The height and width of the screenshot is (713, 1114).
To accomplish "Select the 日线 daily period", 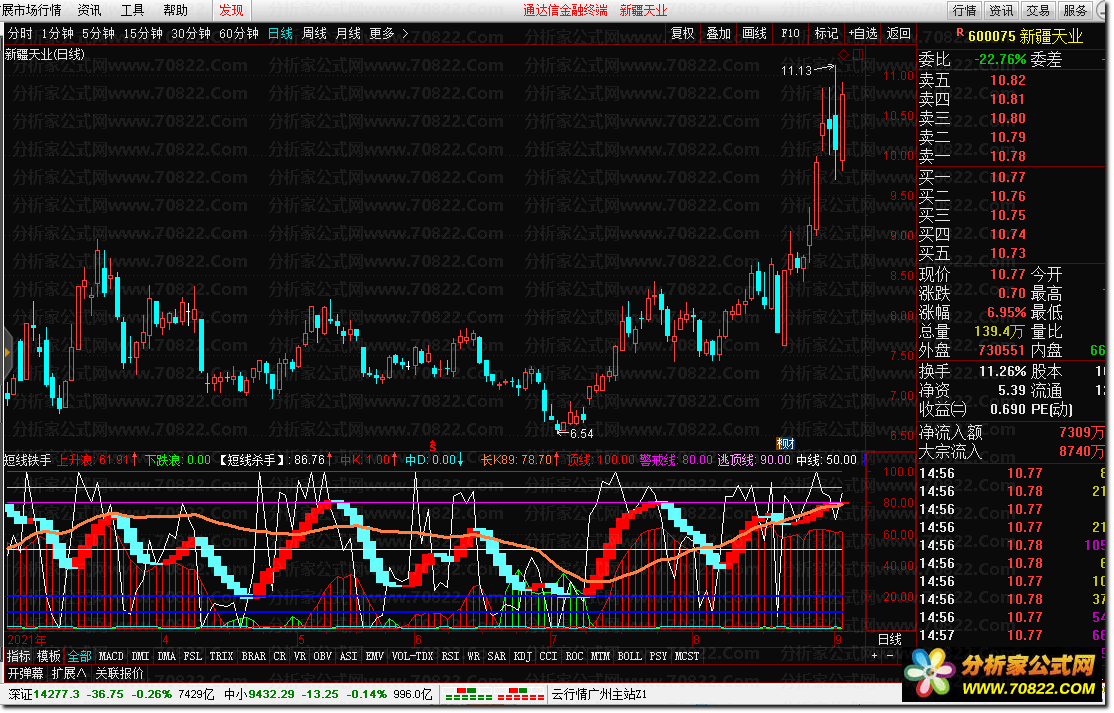I will tap(280, 33).
